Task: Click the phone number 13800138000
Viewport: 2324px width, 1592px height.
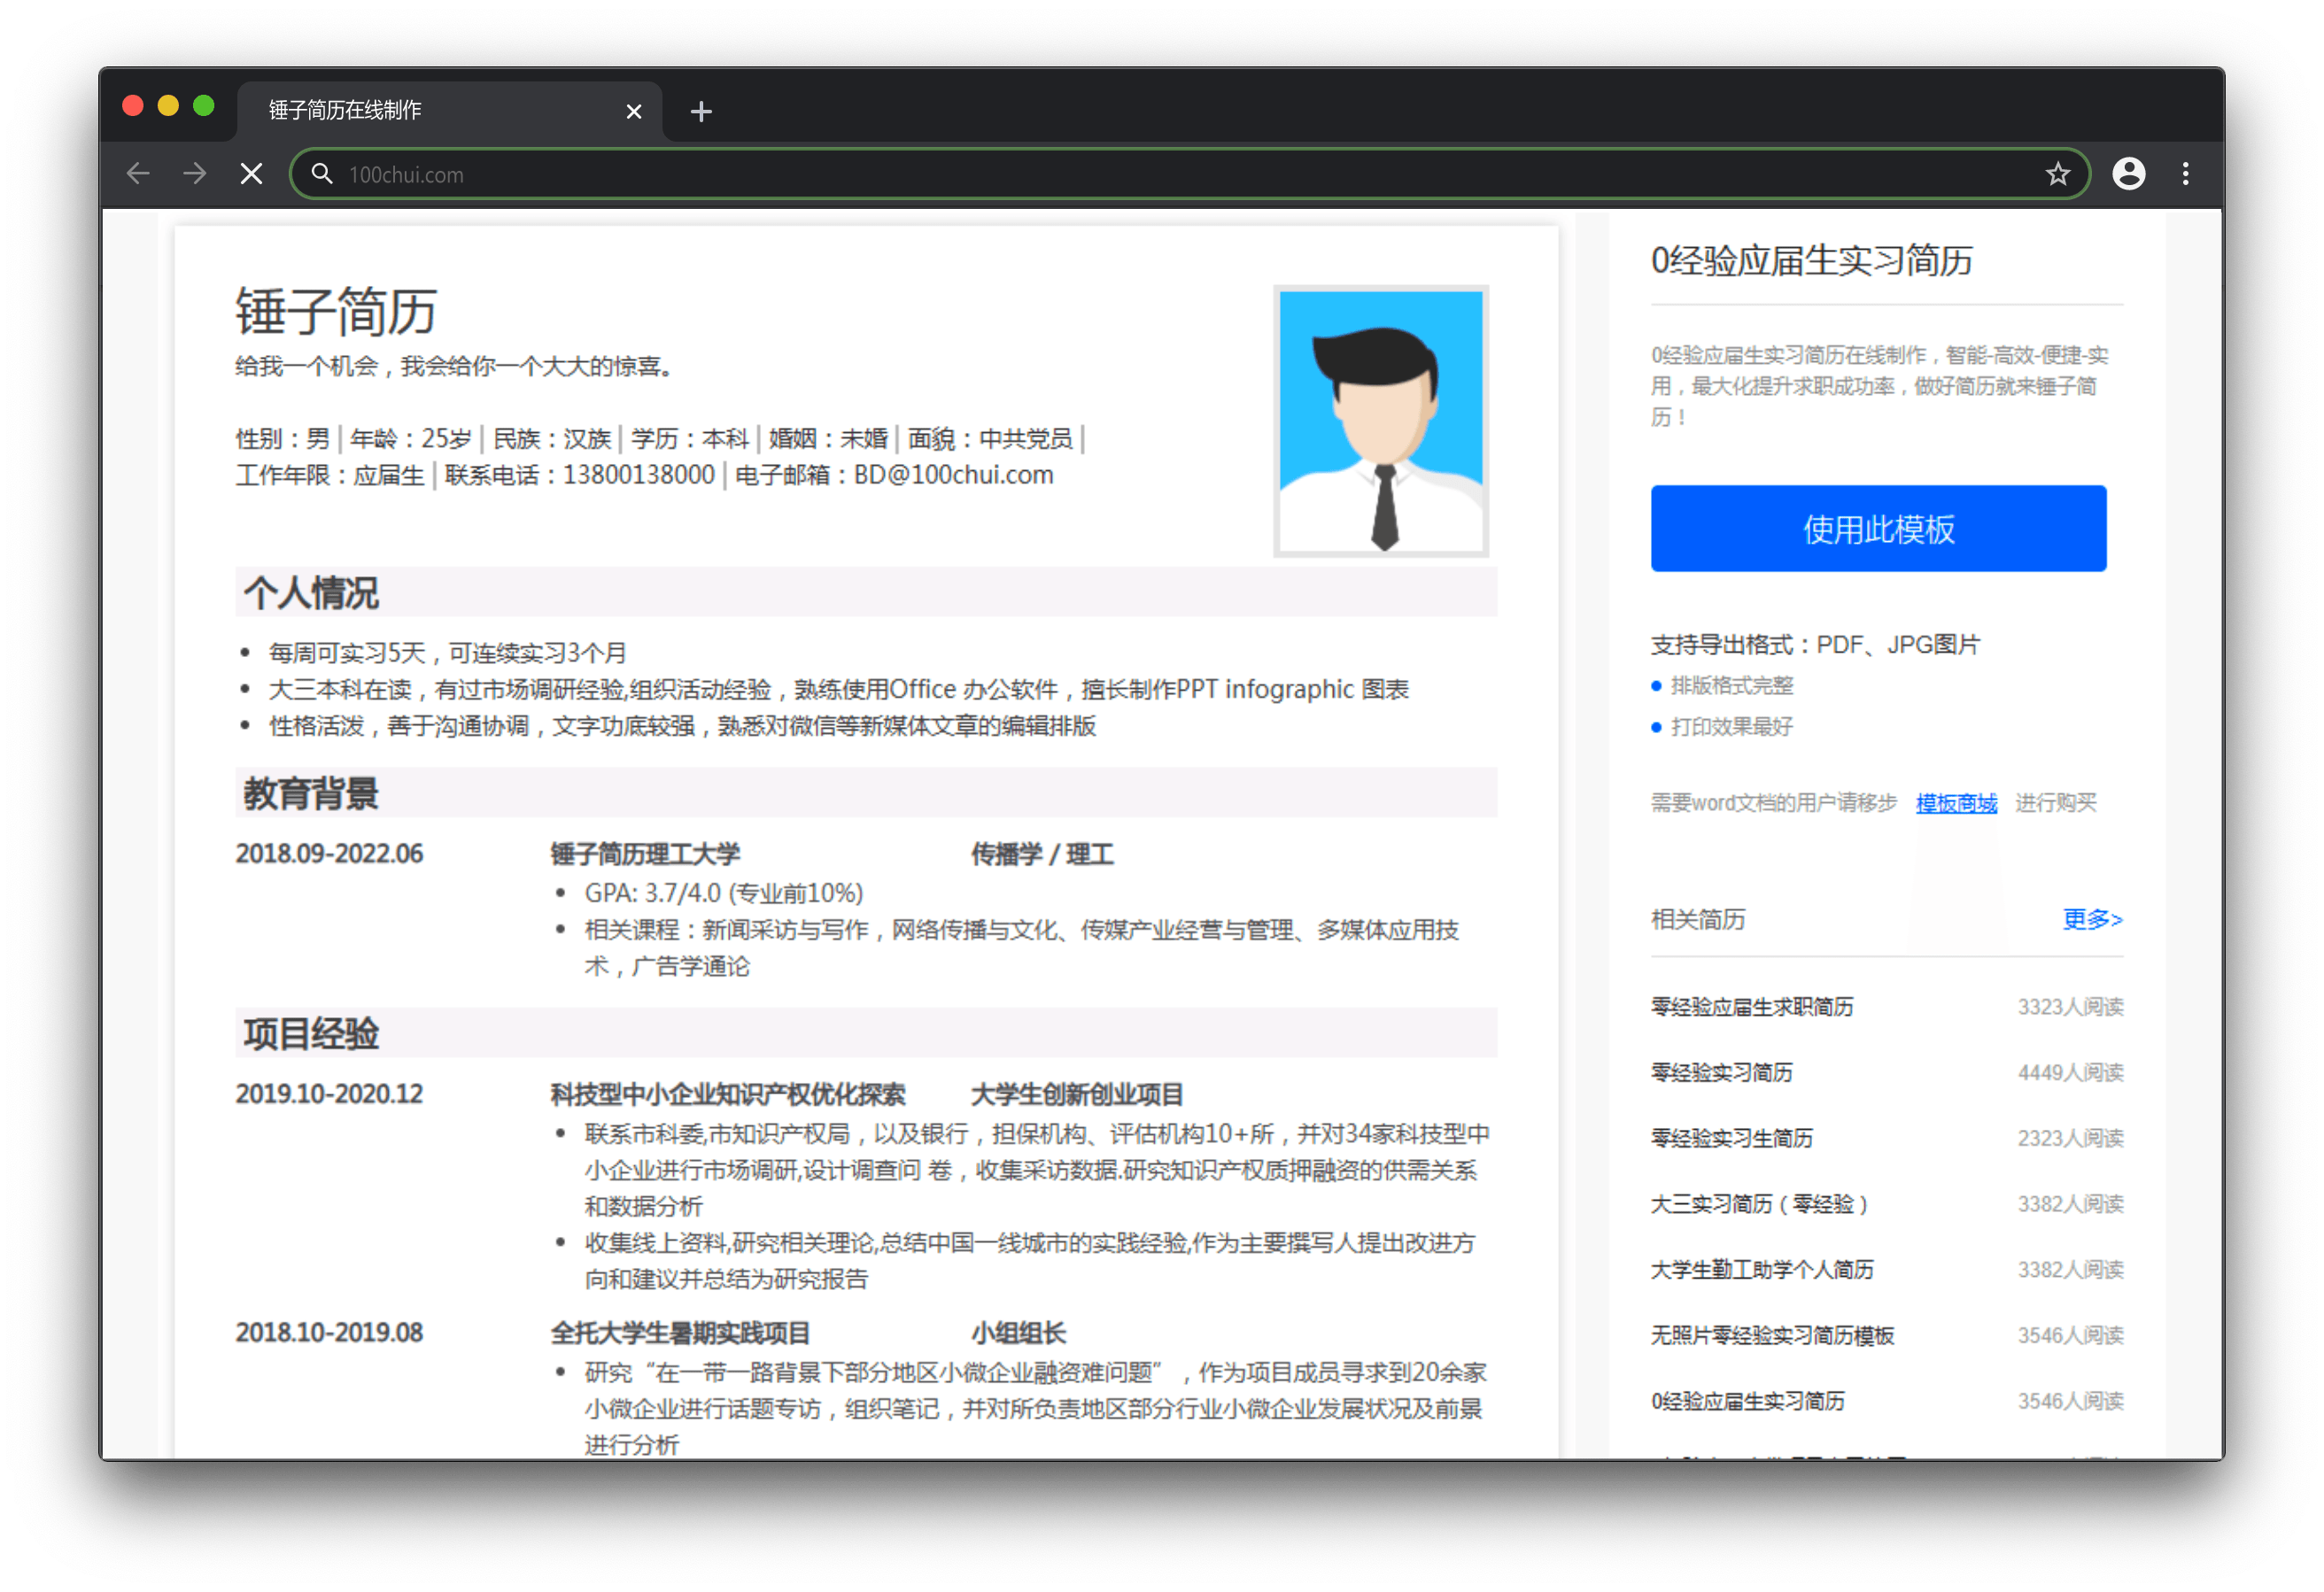Action: coord(639,475)
